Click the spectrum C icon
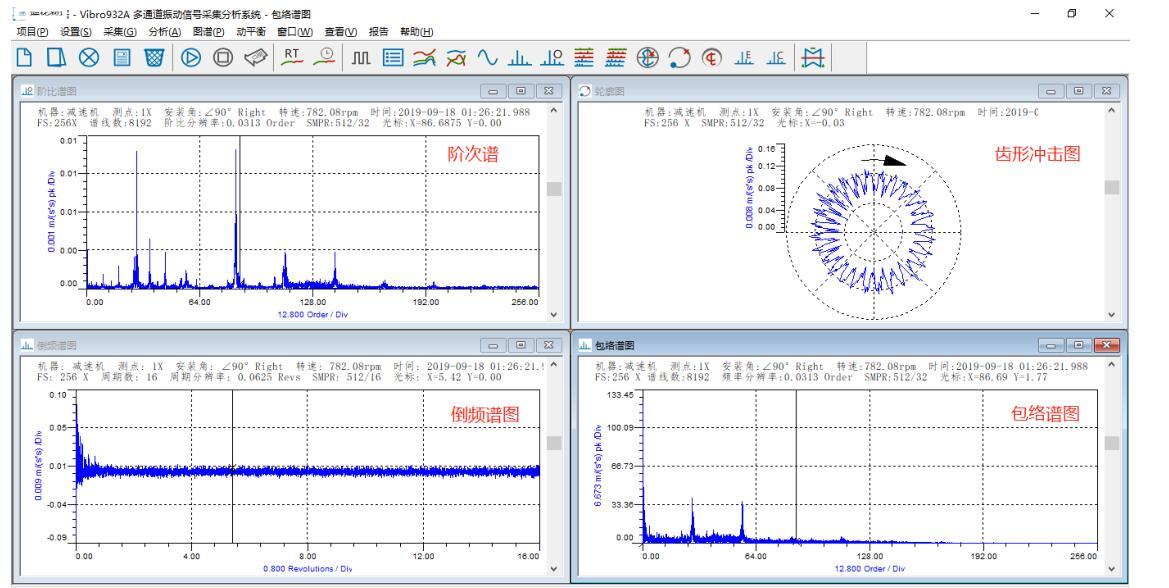This screenshot has width=1169, height=588. (776, 57)
